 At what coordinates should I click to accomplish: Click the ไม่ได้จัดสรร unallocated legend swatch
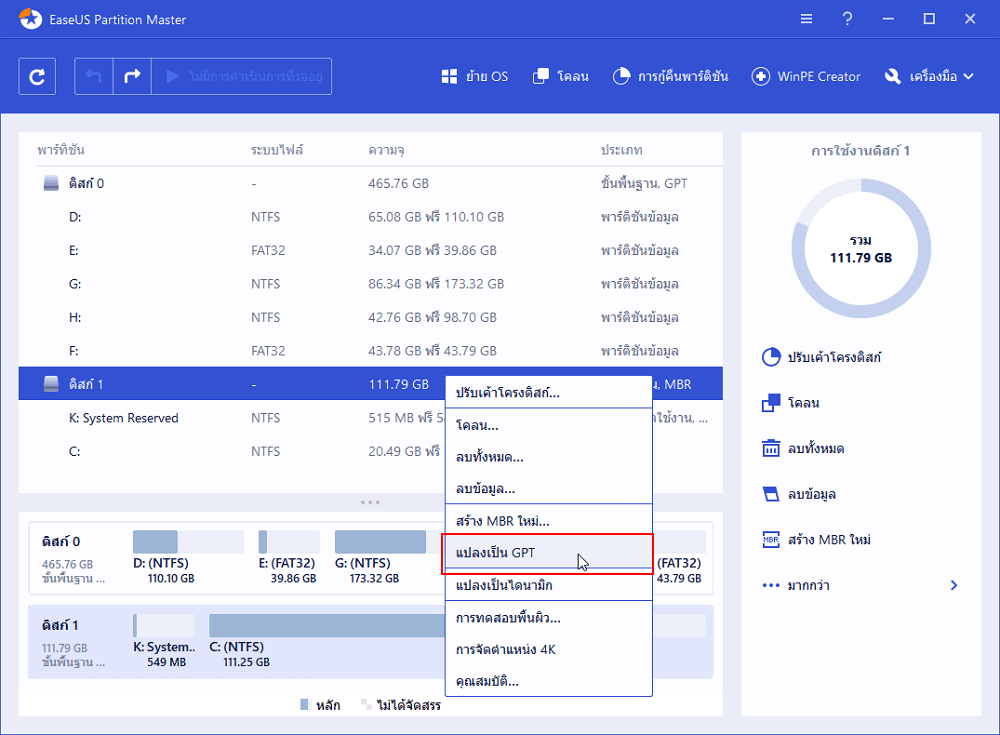tap(365, 704)
